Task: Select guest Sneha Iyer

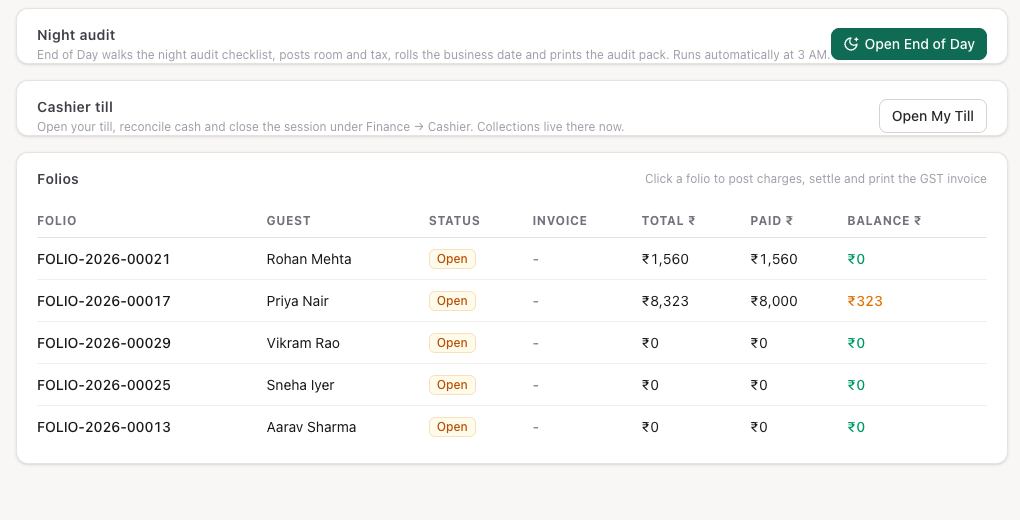Action: [301, 385]
